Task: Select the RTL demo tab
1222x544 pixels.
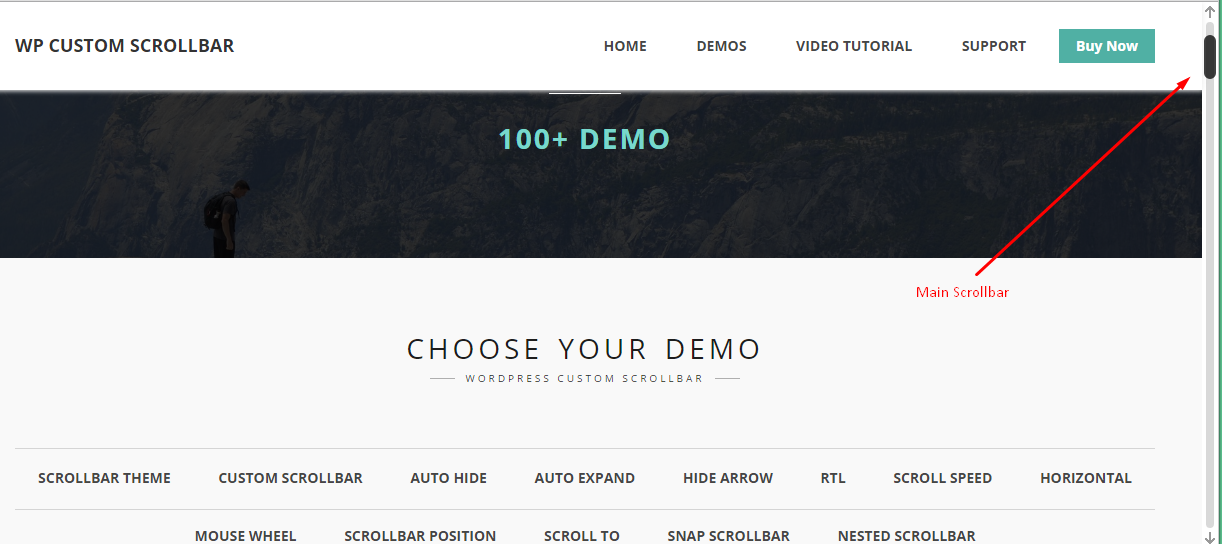Action: [x=833, y=478]
